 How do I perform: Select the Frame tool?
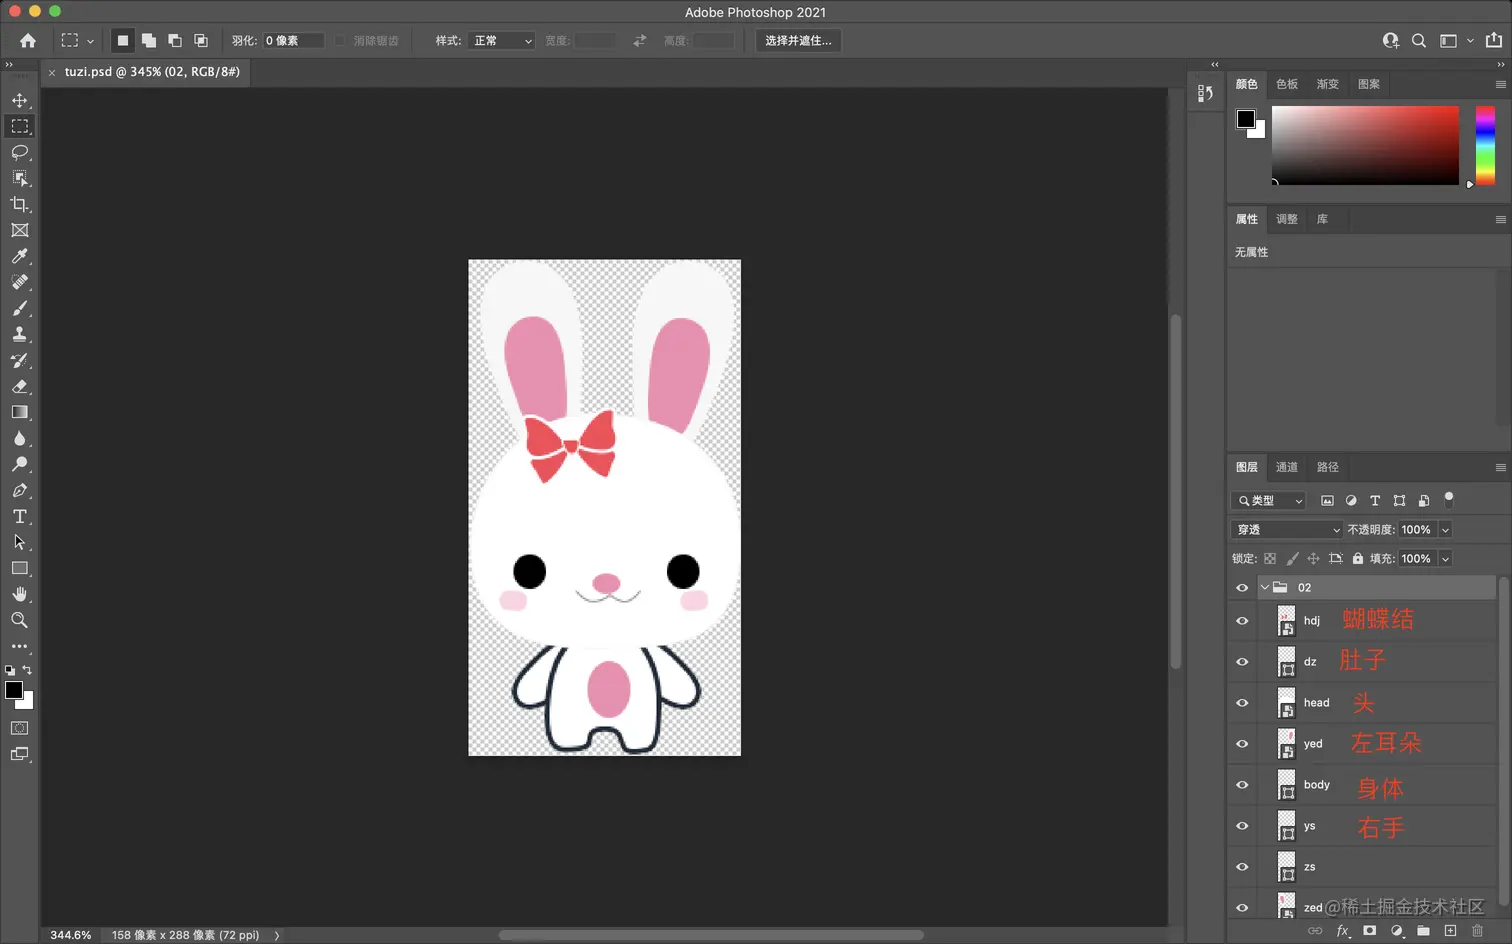click(x=20, y=230)
